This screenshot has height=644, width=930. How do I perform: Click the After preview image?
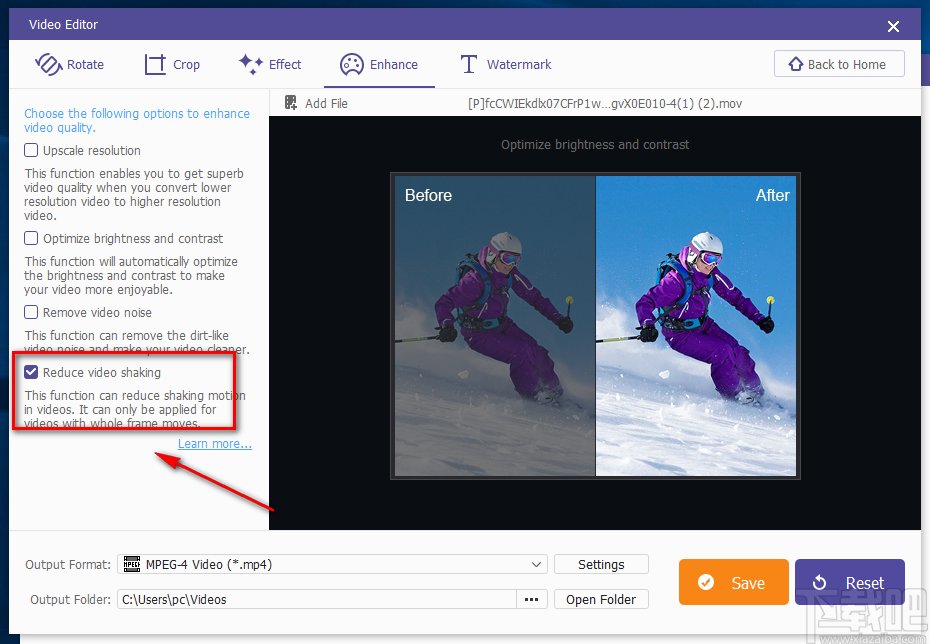(696, 326)
